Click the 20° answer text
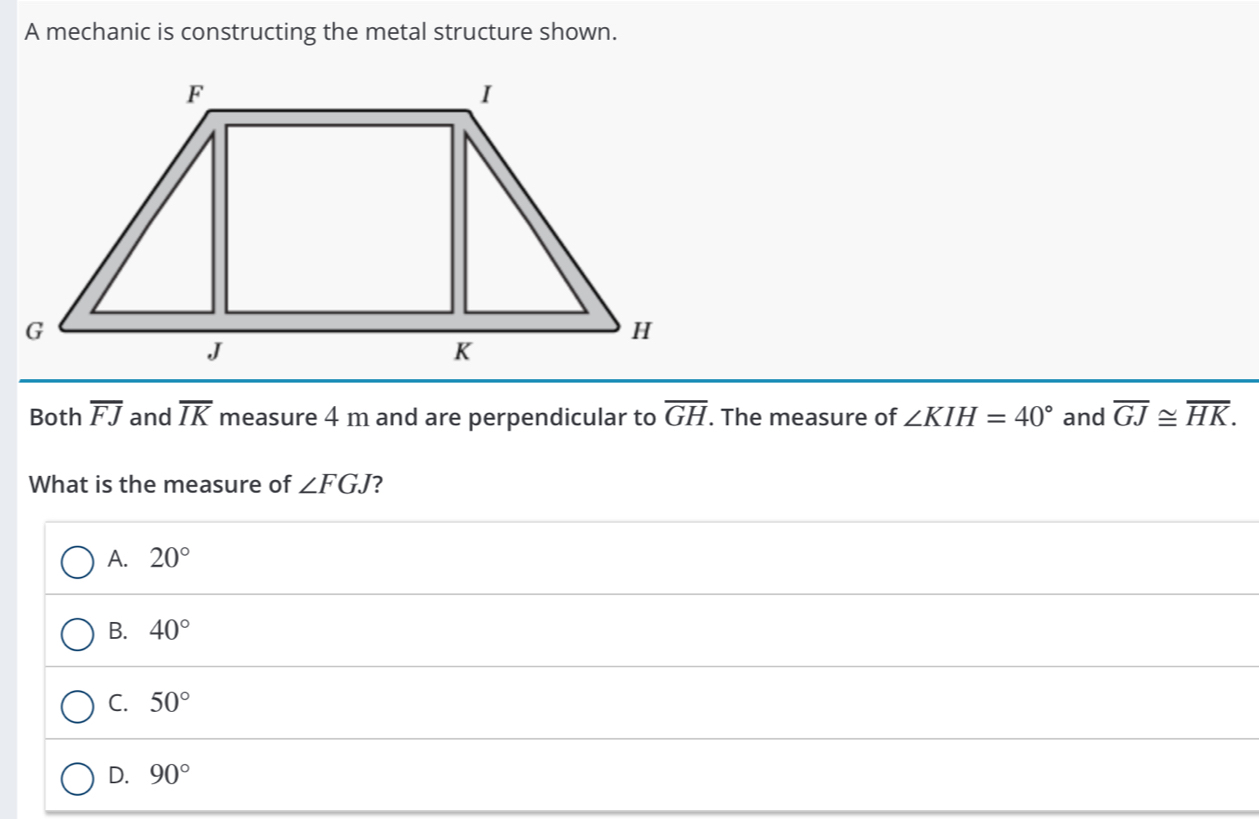The height and width of the screenshot is (819, 1259). [169, 559]
